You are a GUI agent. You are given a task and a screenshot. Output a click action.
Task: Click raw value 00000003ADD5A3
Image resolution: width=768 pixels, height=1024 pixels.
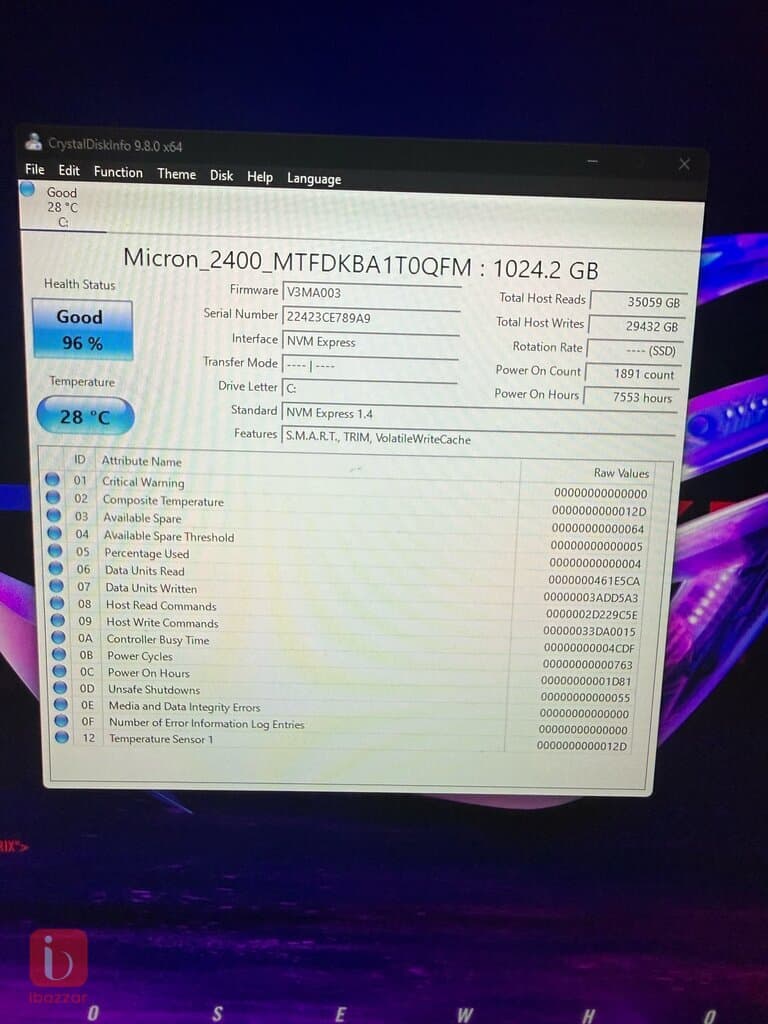coord(591,597)
